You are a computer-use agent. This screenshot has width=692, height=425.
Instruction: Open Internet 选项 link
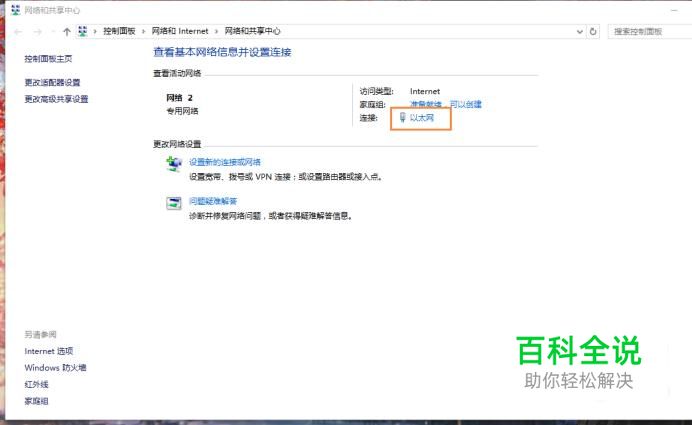click(x=49, y=351)
